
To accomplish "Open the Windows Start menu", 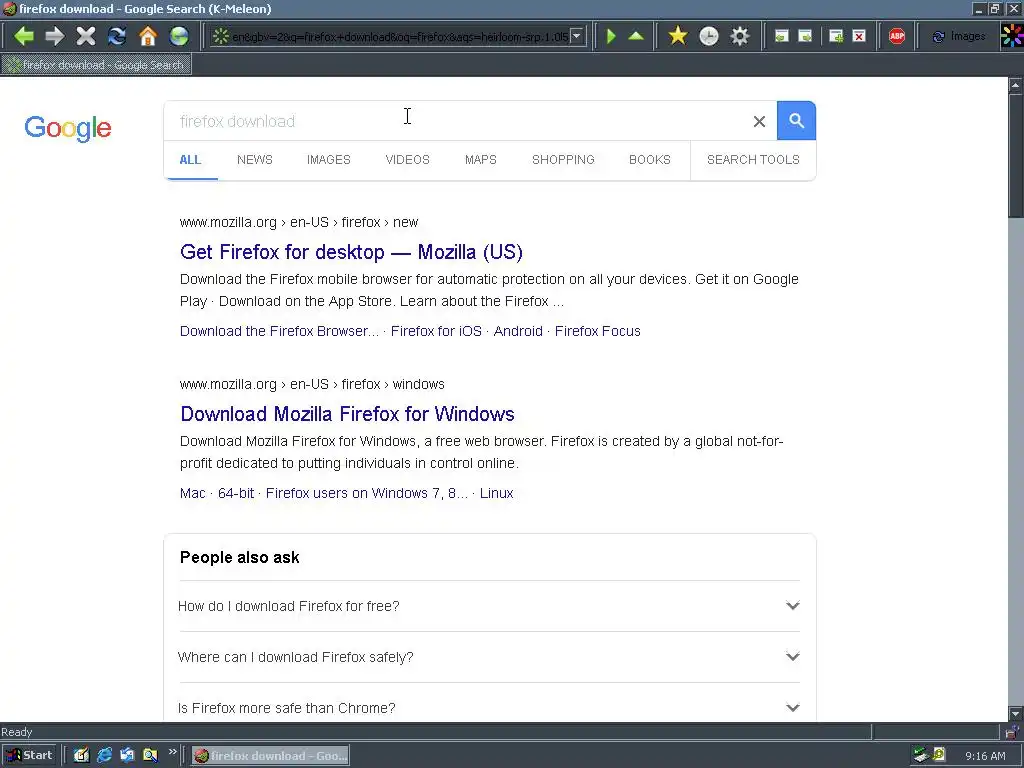I will 30,756.
